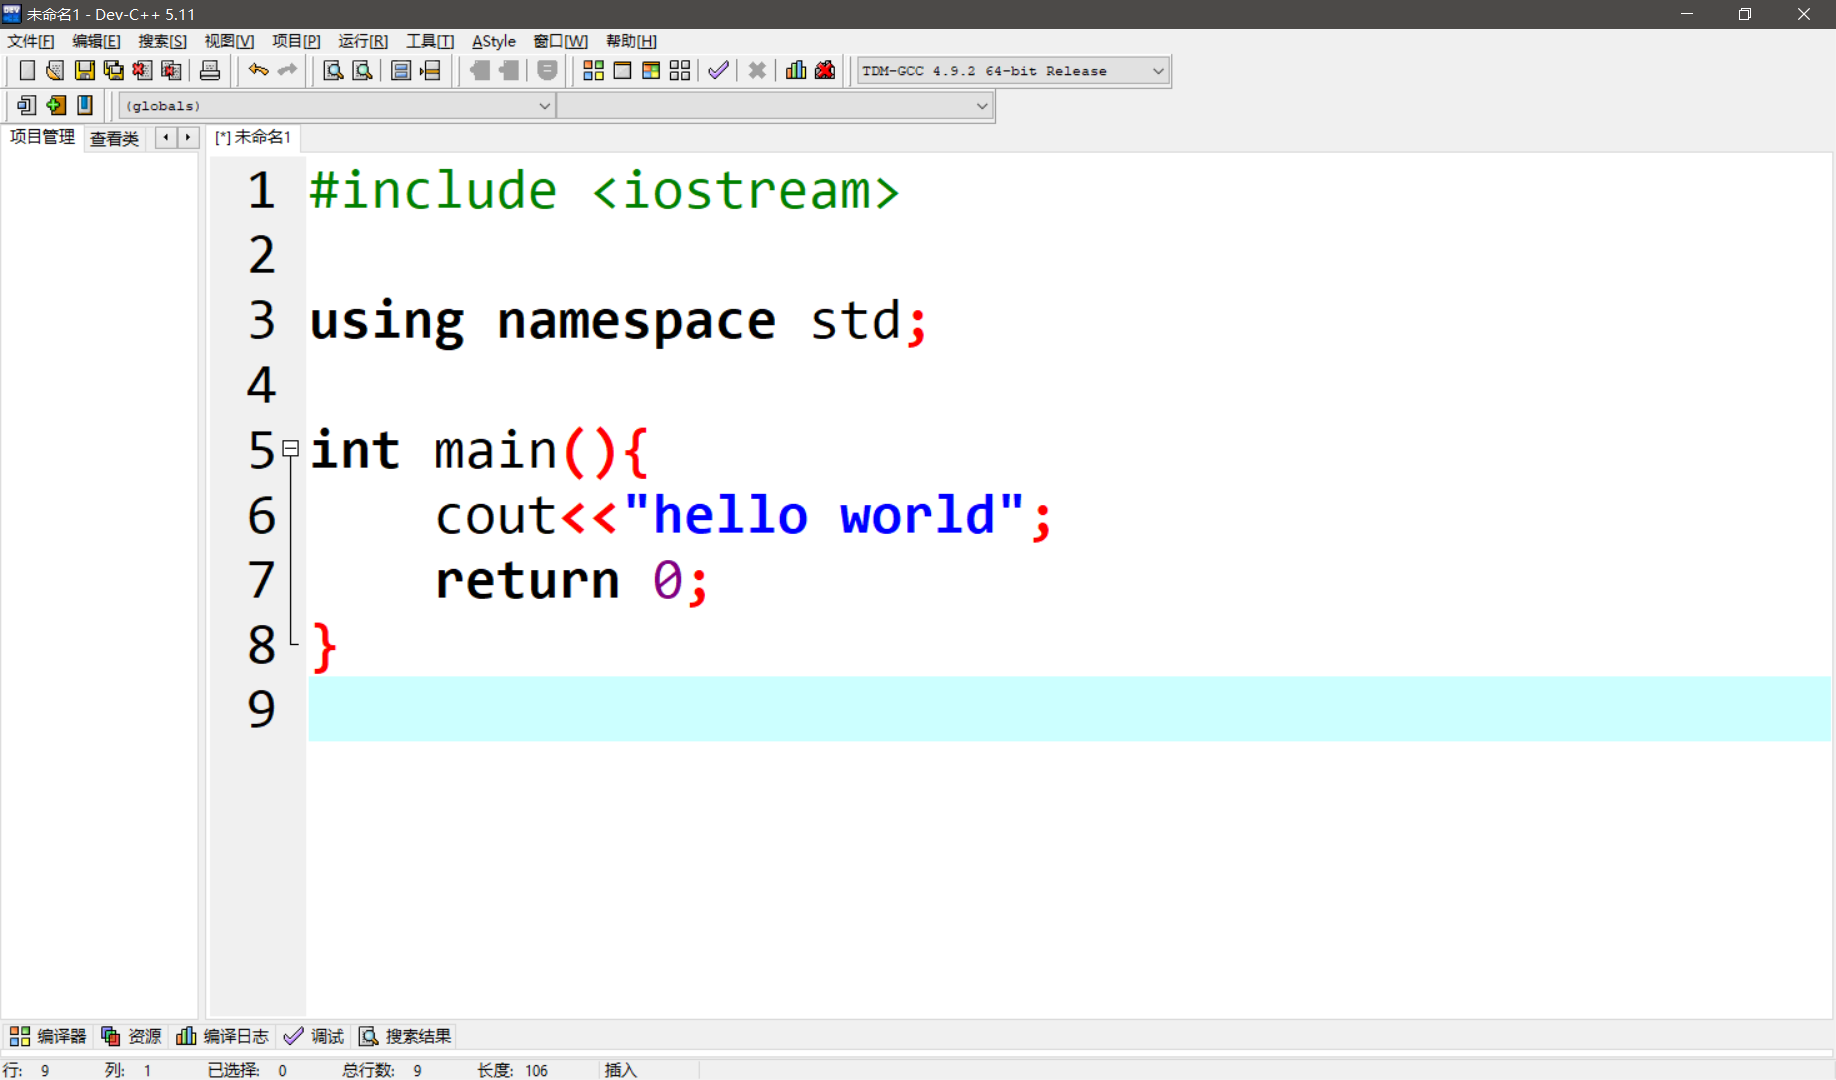Expand the (globals) scope dropdown
The image size is (1836, 1080).
click(336, 106)
